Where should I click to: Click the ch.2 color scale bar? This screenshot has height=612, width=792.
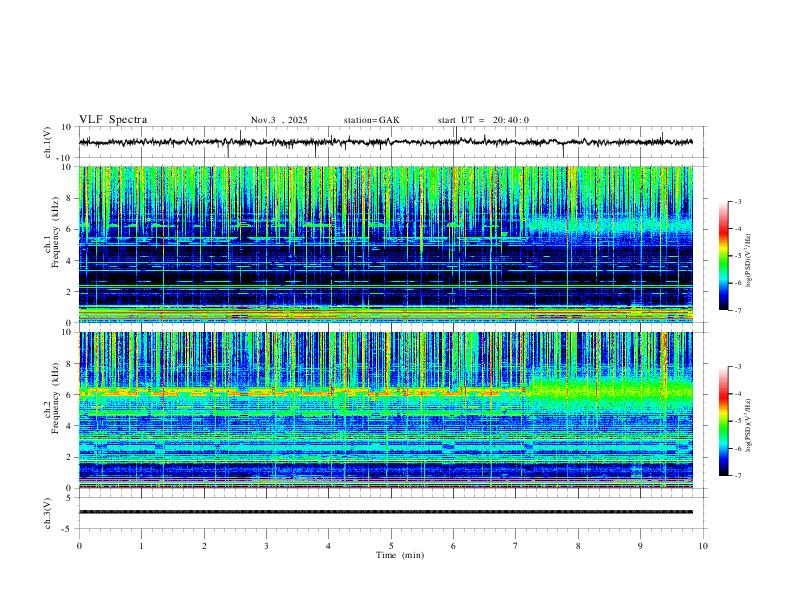(x=724, y=421)
